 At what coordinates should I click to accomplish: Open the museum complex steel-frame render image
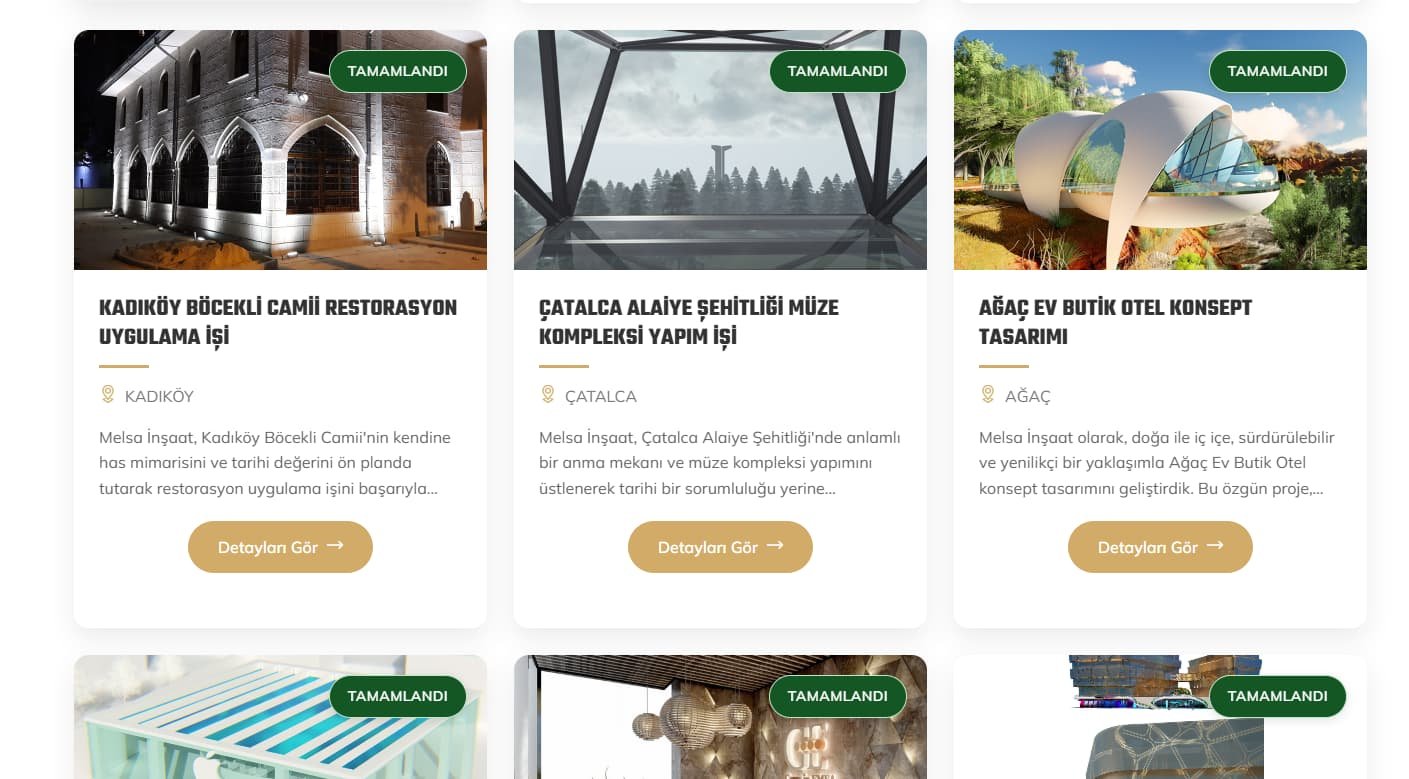[720, 150]
